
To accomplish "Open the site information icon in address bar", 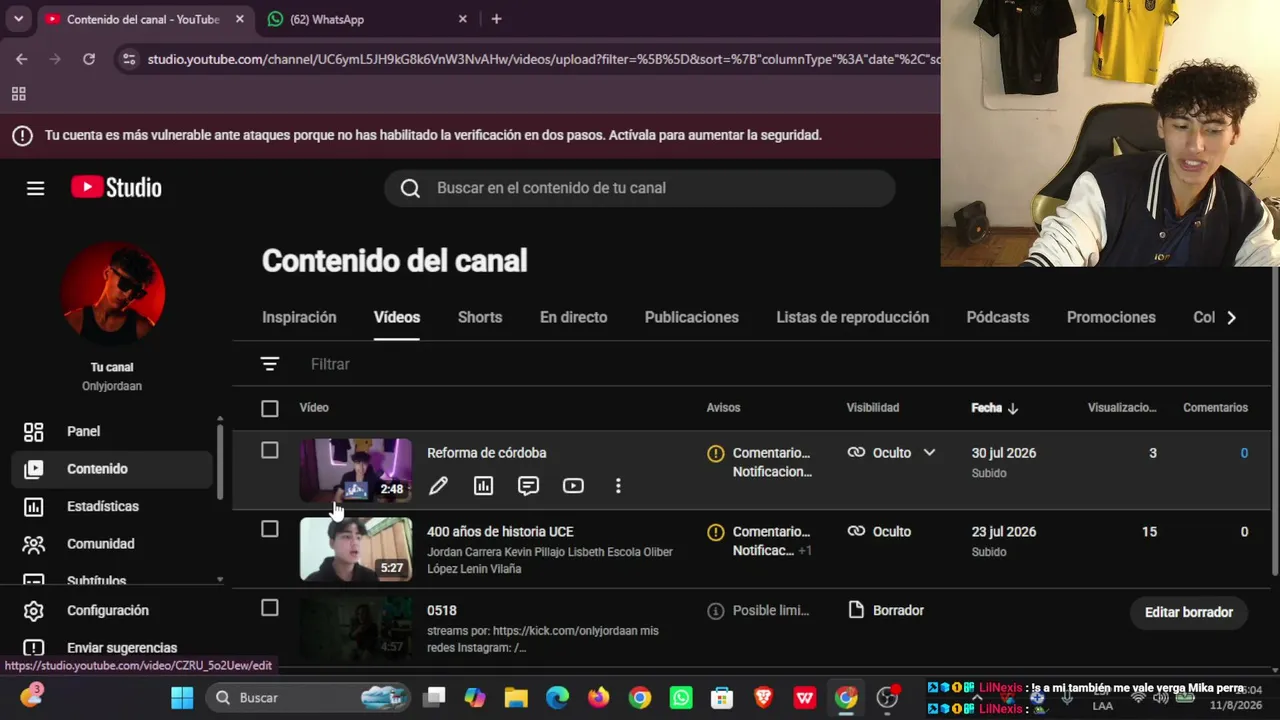I will click(x=128, y=59).
